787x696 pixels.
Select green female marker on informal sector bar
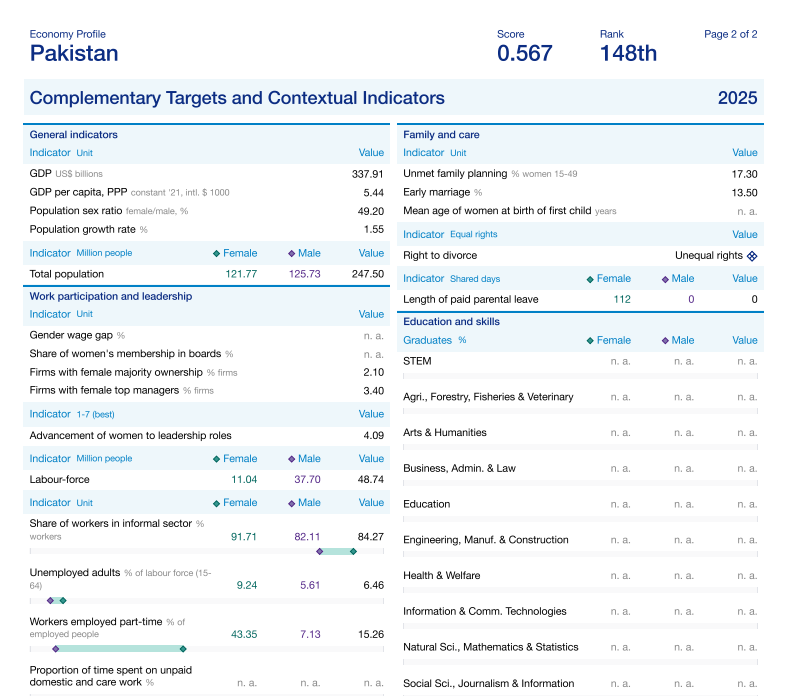[353, 551]
